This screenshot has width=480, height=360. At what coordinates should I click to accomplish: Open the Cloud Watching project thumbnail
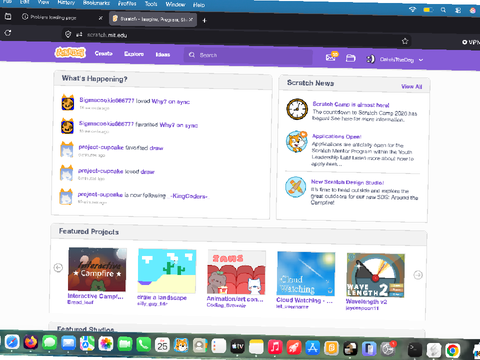(x=306, y=274)
